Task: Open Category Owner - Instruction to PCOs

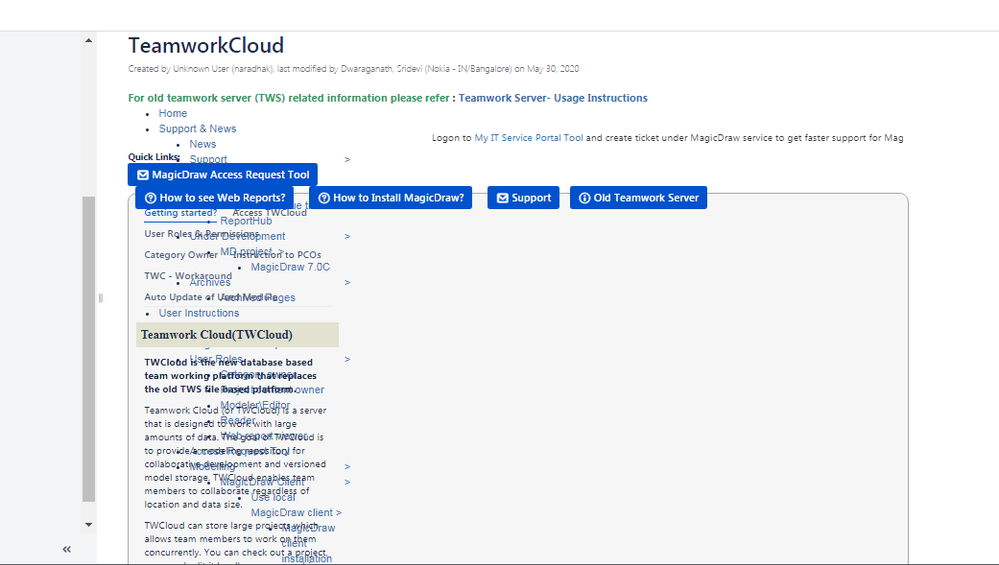Action: click(233, 255)
